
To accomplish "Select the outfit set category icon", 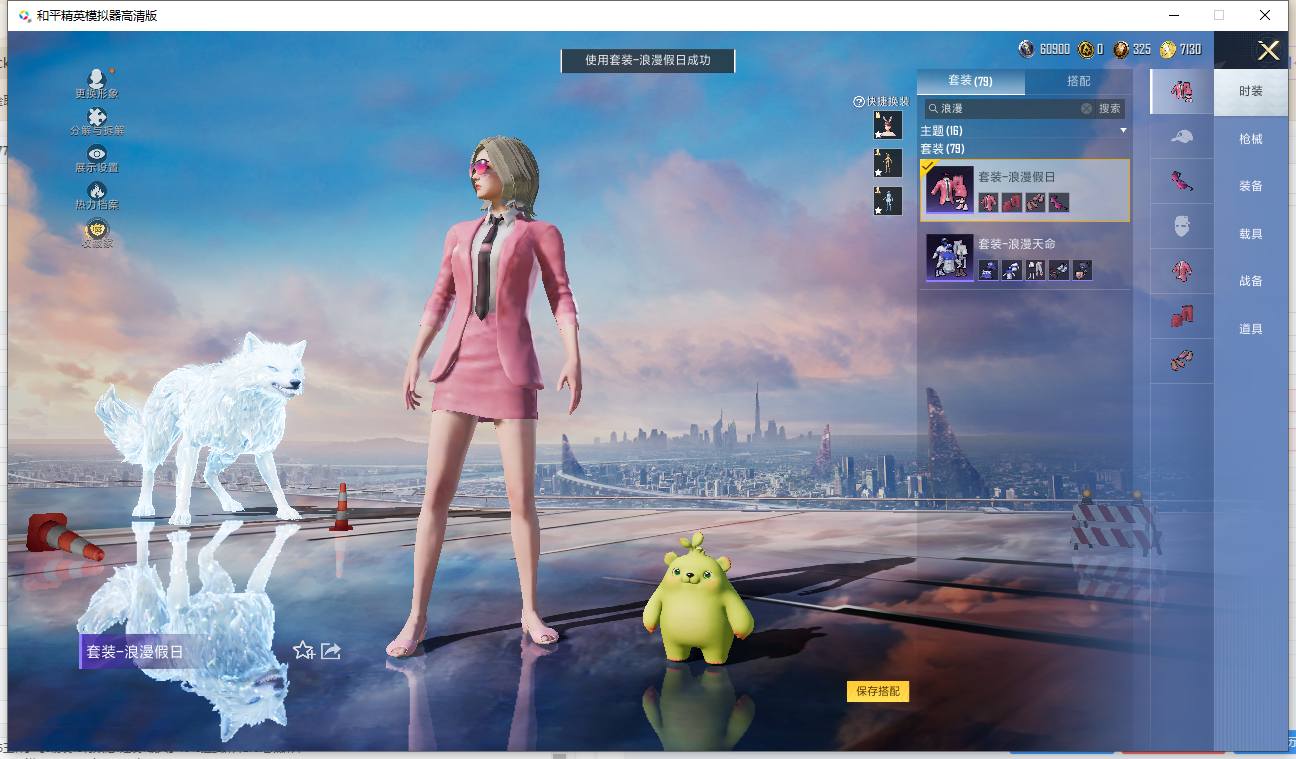I will [x=1182, y=91].
